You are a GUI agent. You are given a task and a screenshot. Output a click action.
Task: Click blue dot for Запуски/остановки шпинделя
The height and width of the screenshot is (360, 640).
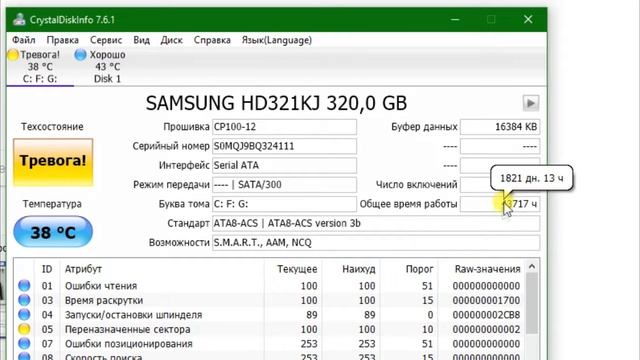24,314
